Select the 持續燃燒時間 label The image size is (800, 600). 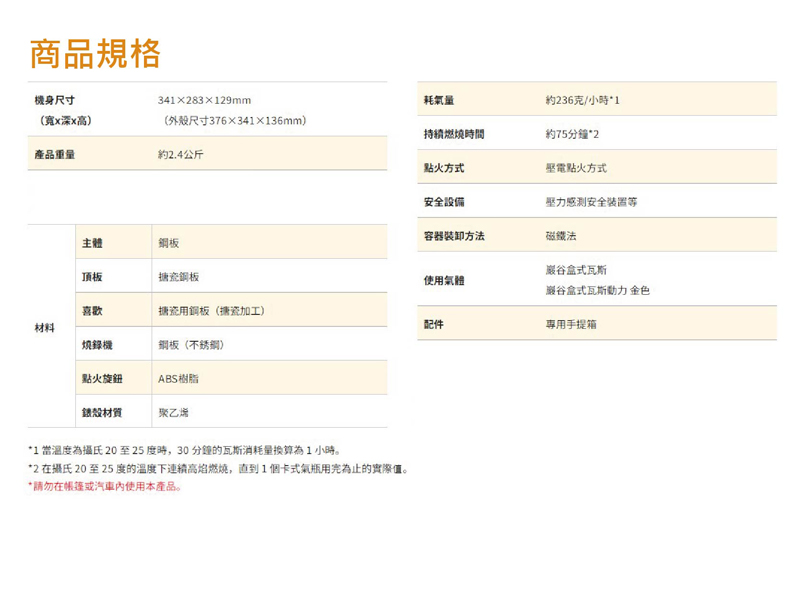pos(454,134)
